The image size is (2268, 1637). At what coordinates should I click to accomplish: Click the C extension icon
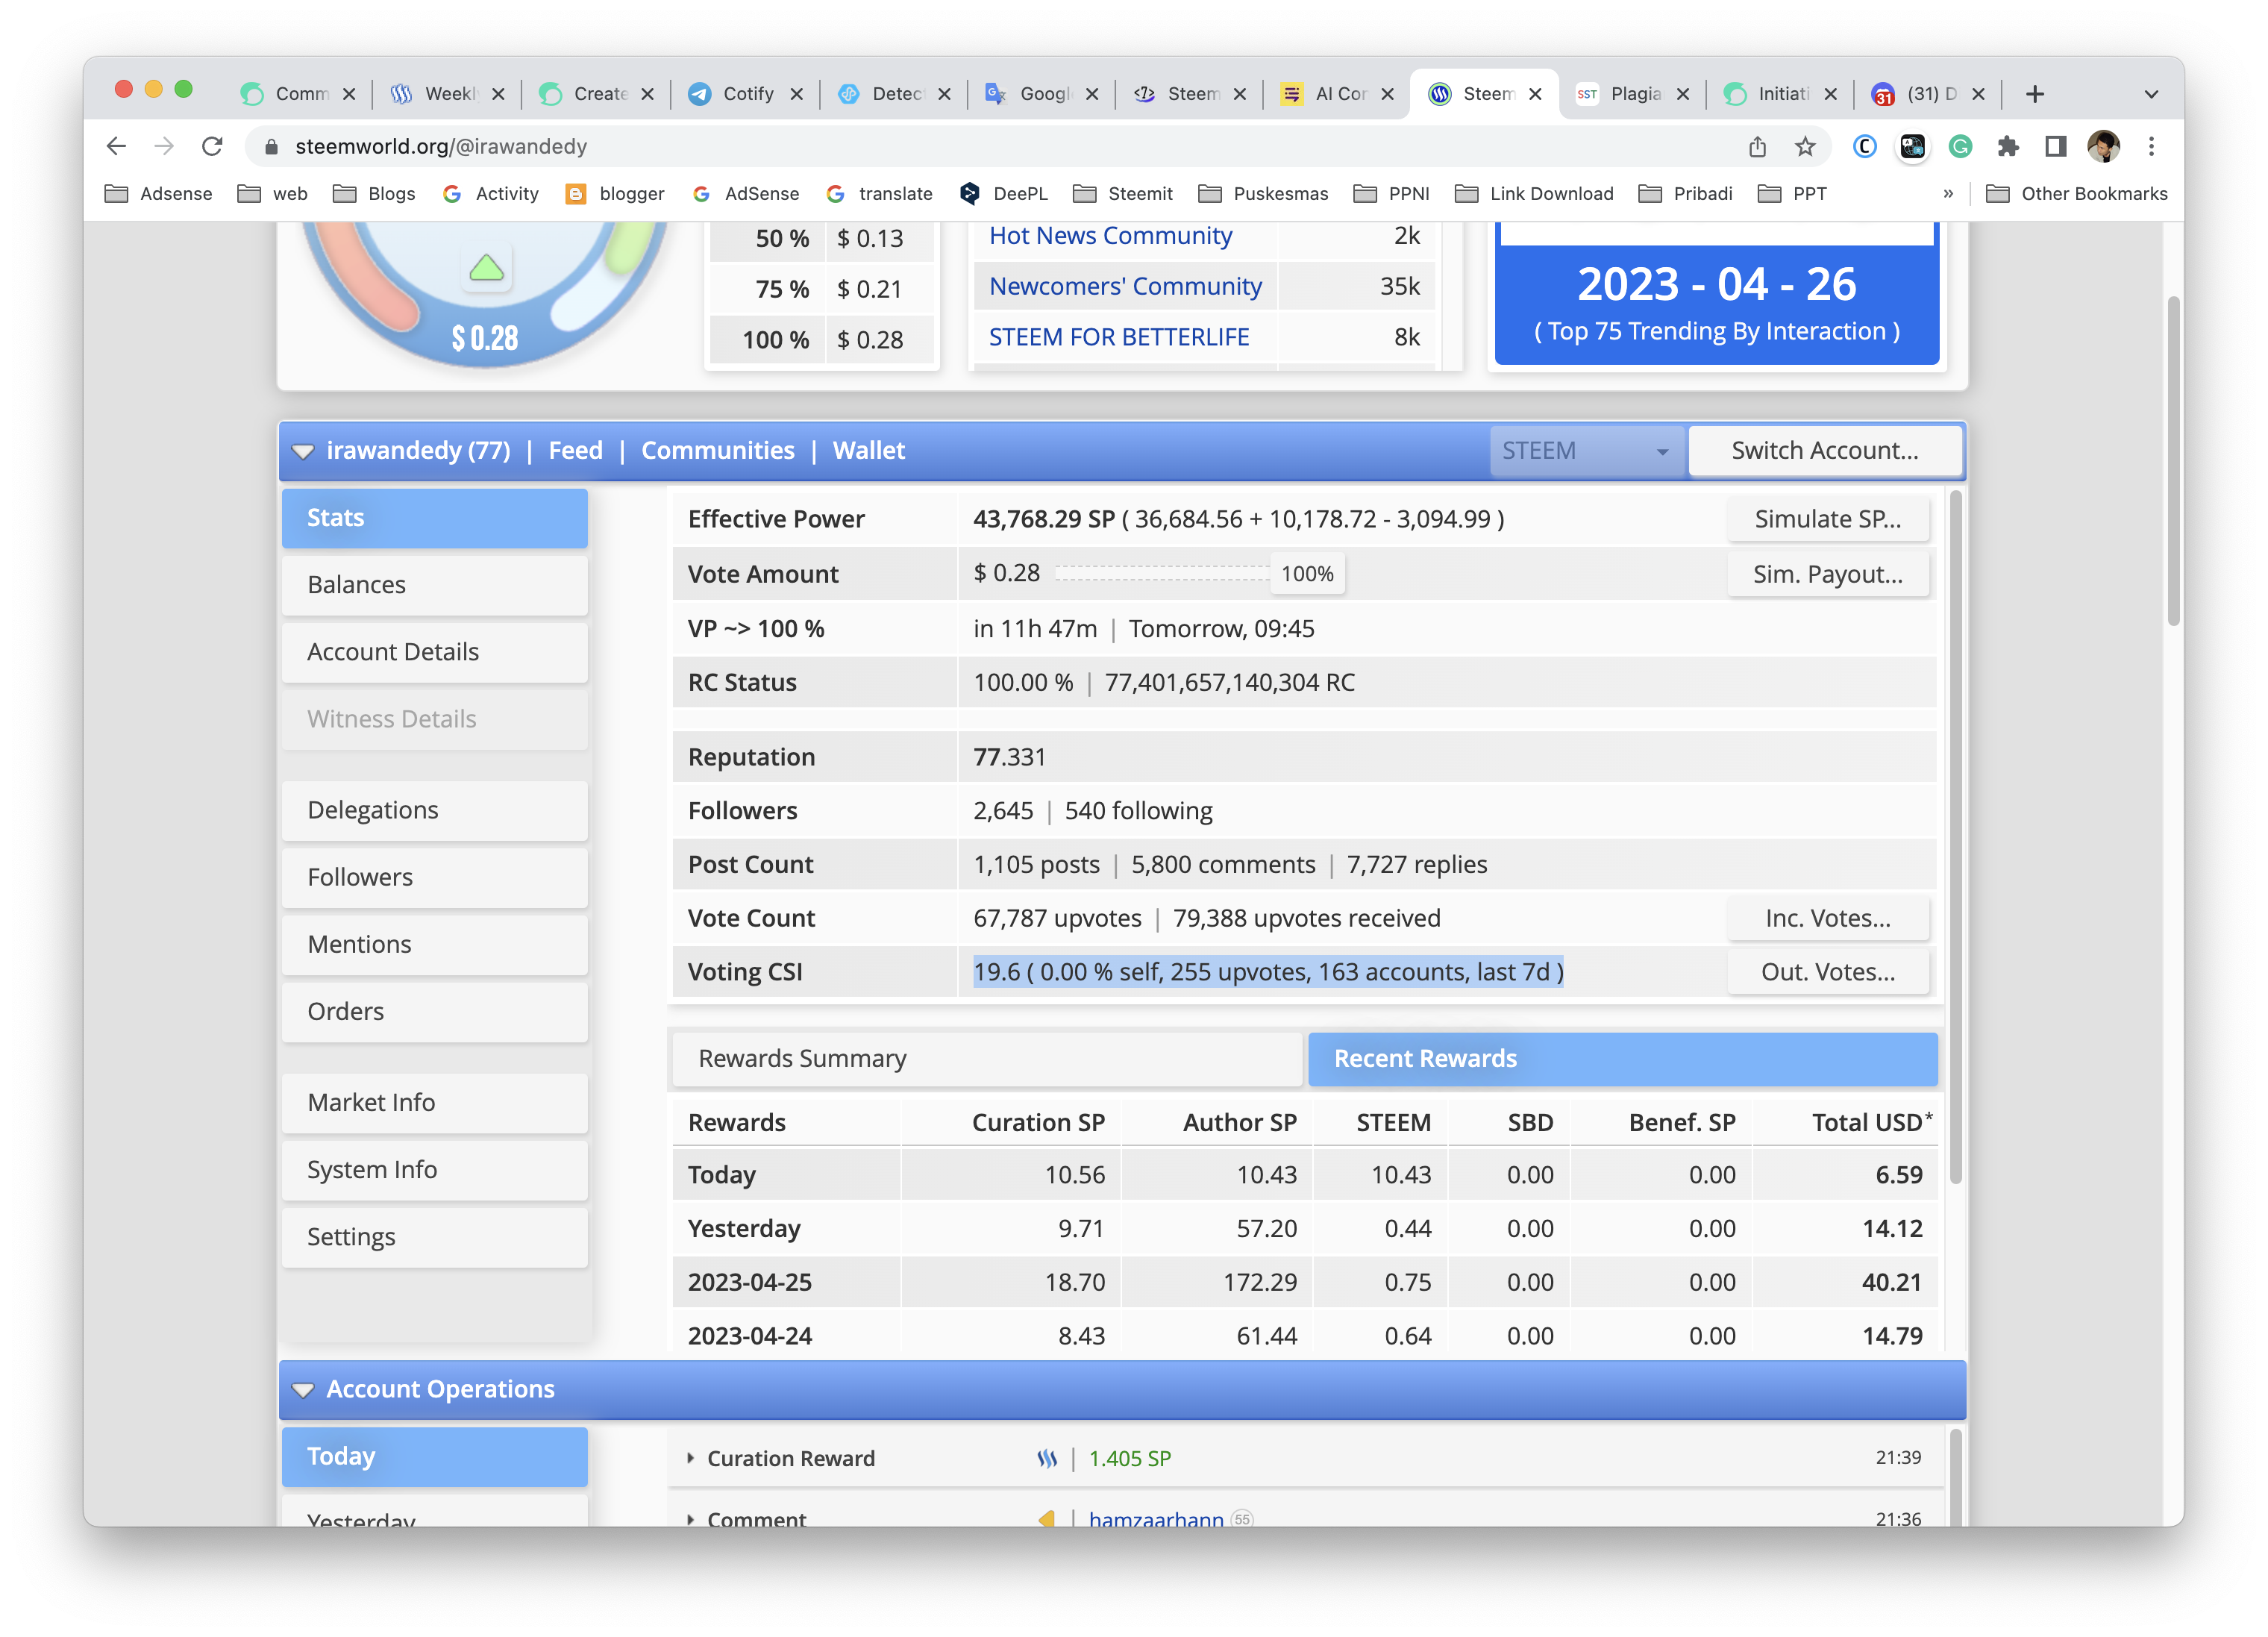(1864, 147)
